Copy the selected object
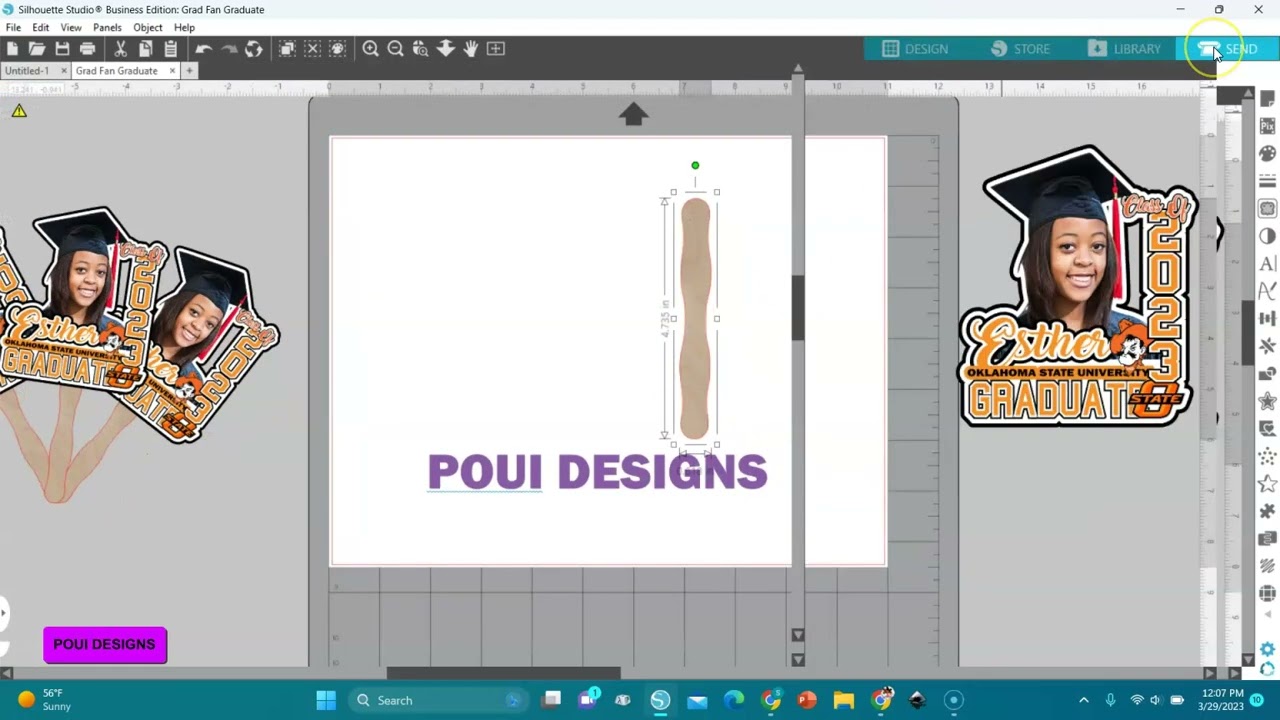The image size is (1280, 720). point(145,49)
